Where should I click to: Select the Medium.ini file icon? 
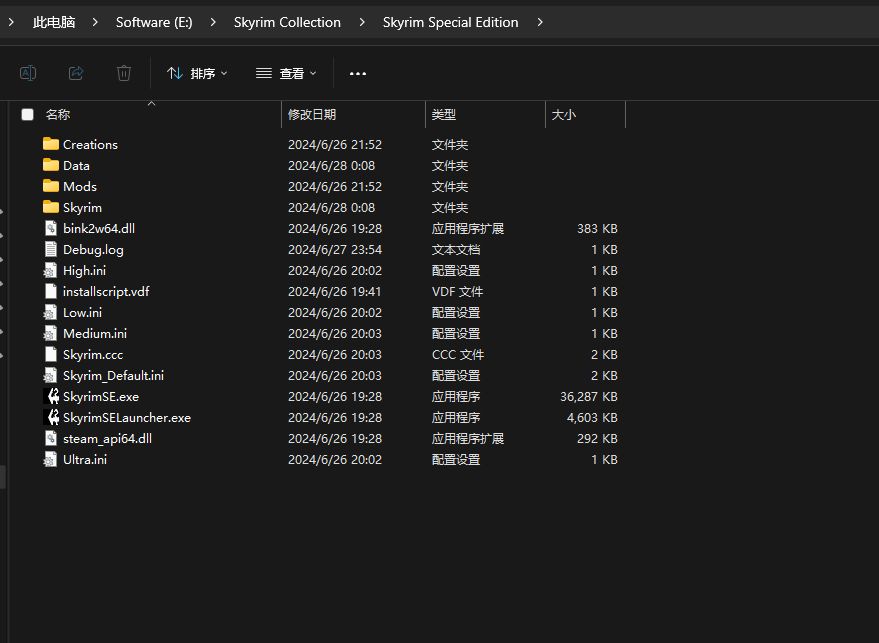pyautogui.click(x=50, y=334)
